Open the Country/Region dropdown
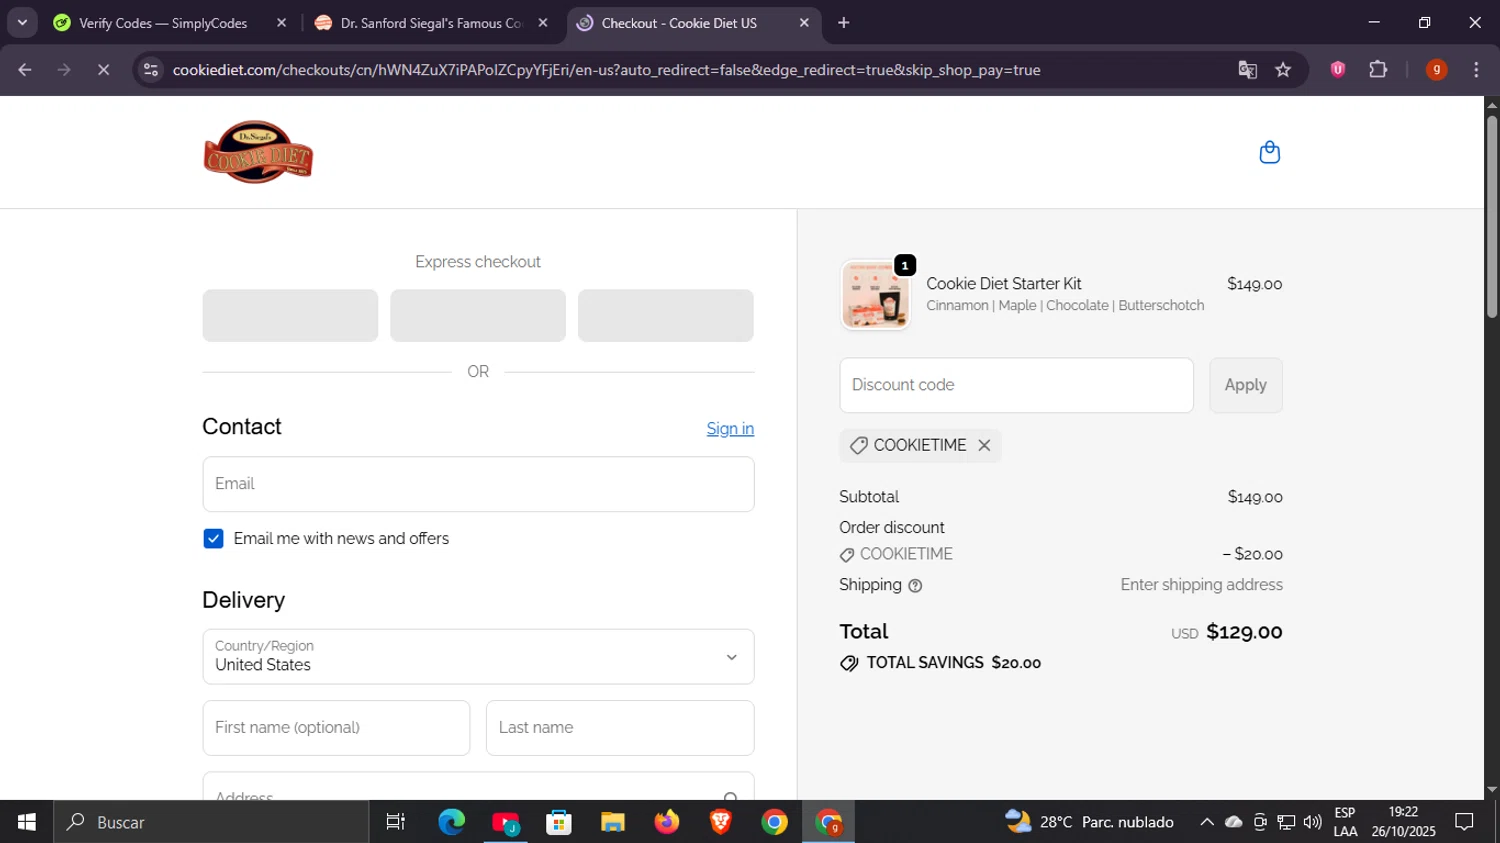Image resolution: width=1500 pixels, height=843 pixels. (478, 657)
